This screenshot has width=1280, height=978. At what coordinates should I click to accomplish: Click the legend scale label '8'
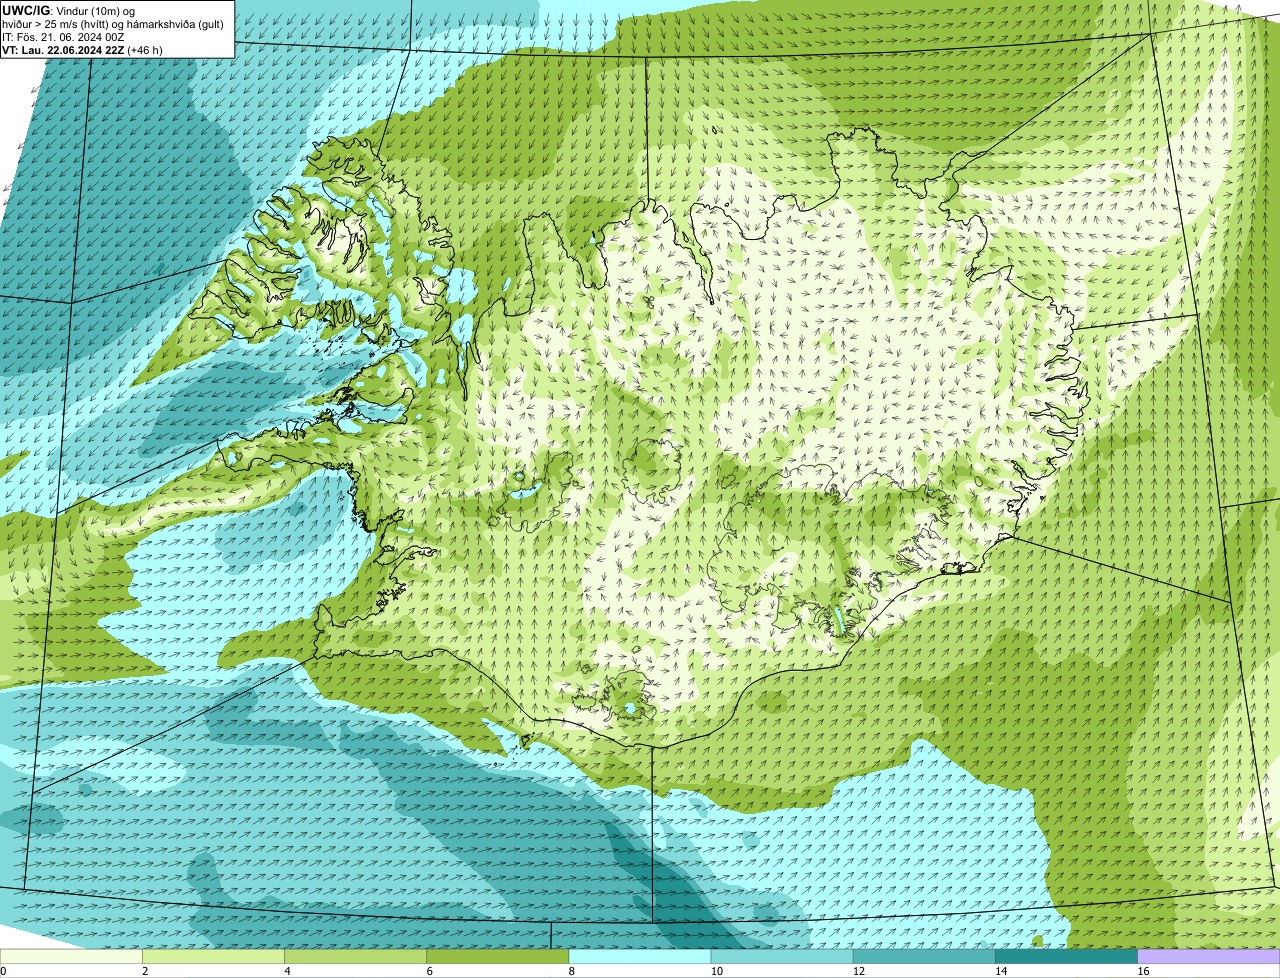pyautogui.click(x=572, y=971)
